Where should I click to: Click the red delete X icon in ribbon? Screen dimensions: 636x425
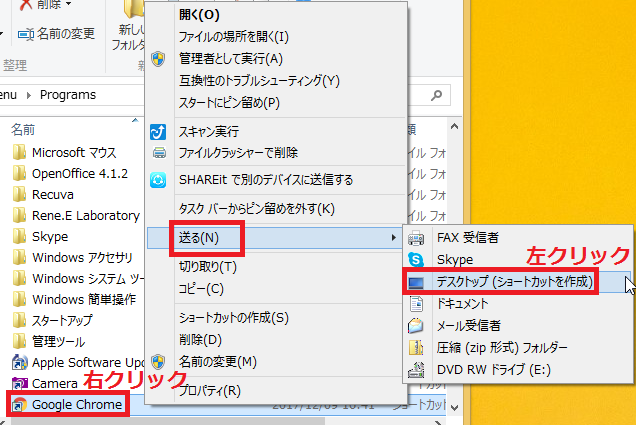click(x=26, y=4)
